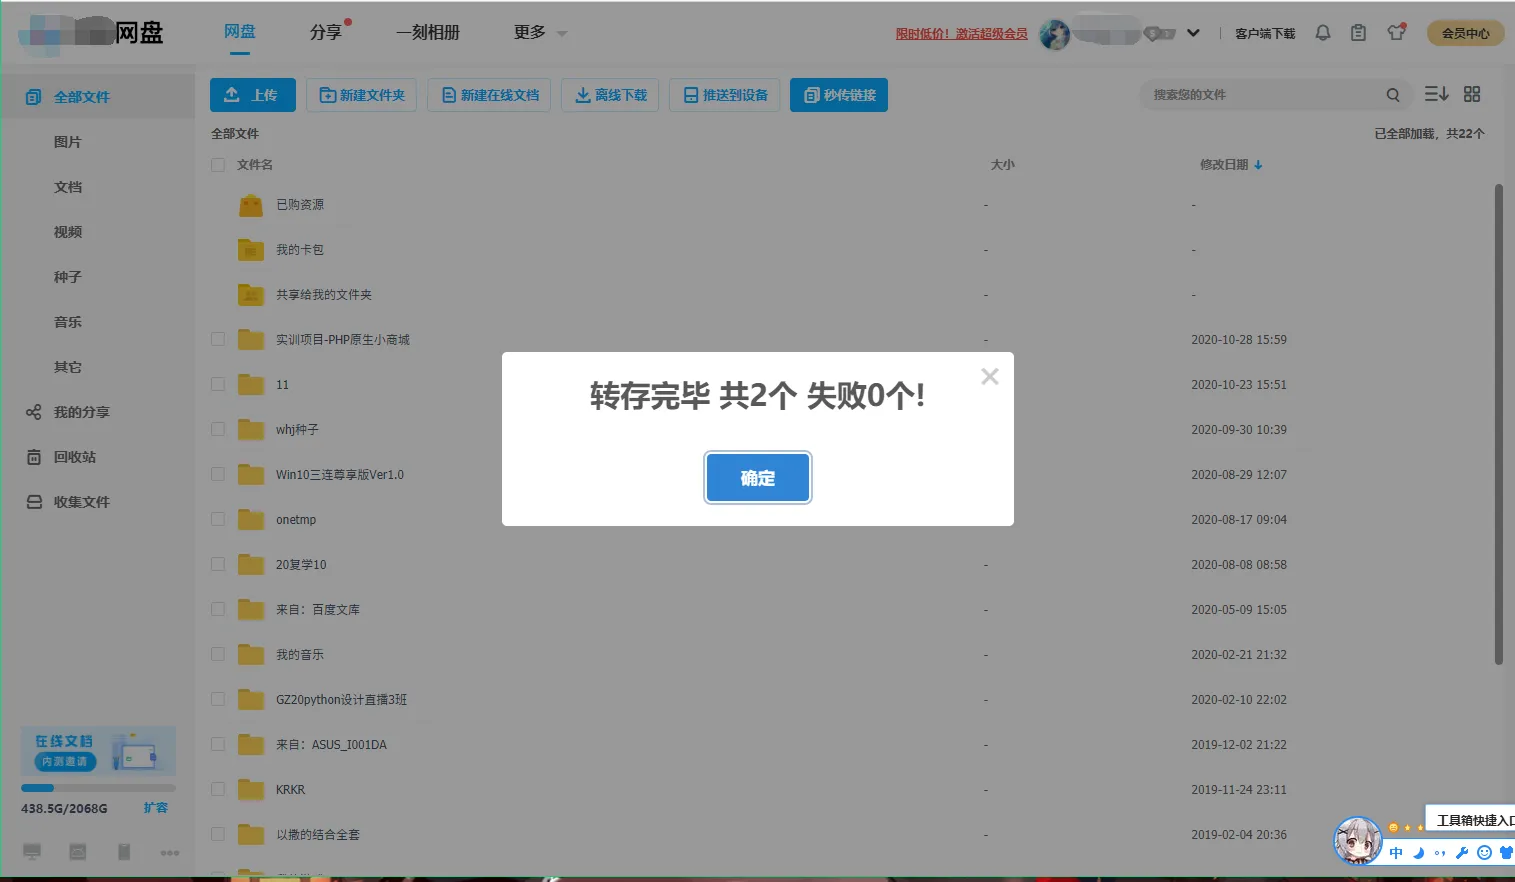Open the notifications bell icon
This screenshot has height=882, width=1515.
(1322, 32)
